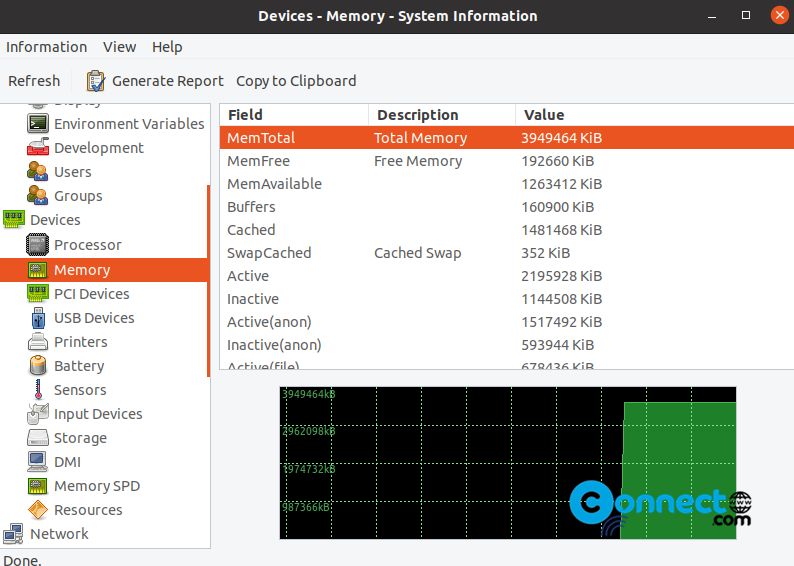The image size is (794, 566).
Task: Click the PCI Devices card icon
Action: click(38, 294)
